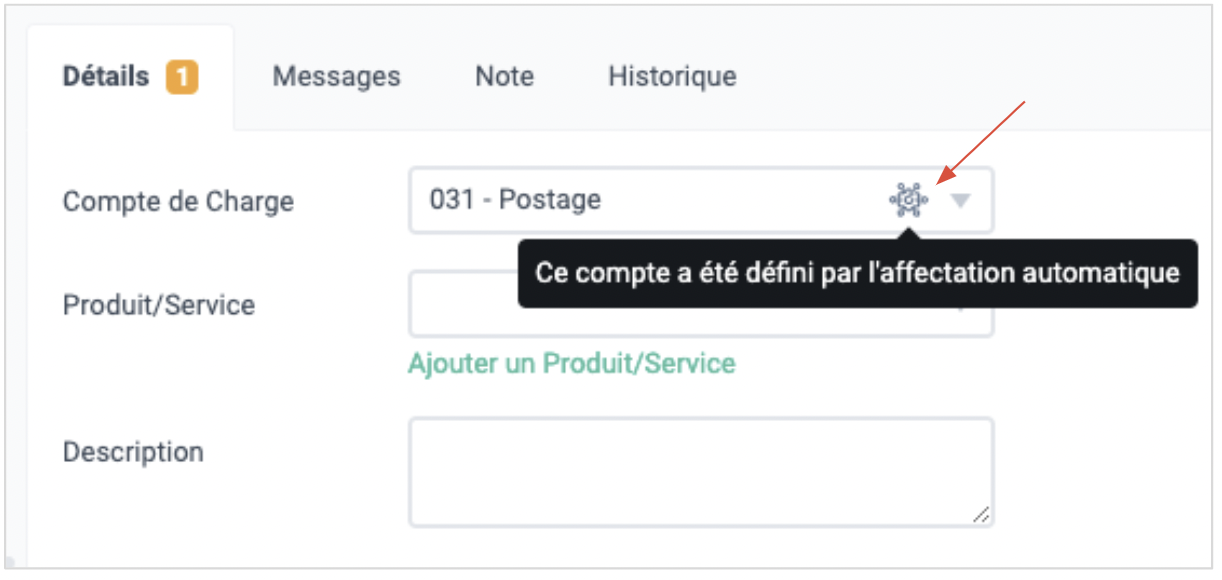Image resolution: width=1222 pixels, height=580 pixels.
Task: Click inside the Description text area
Action: click(x=701, y=472)
